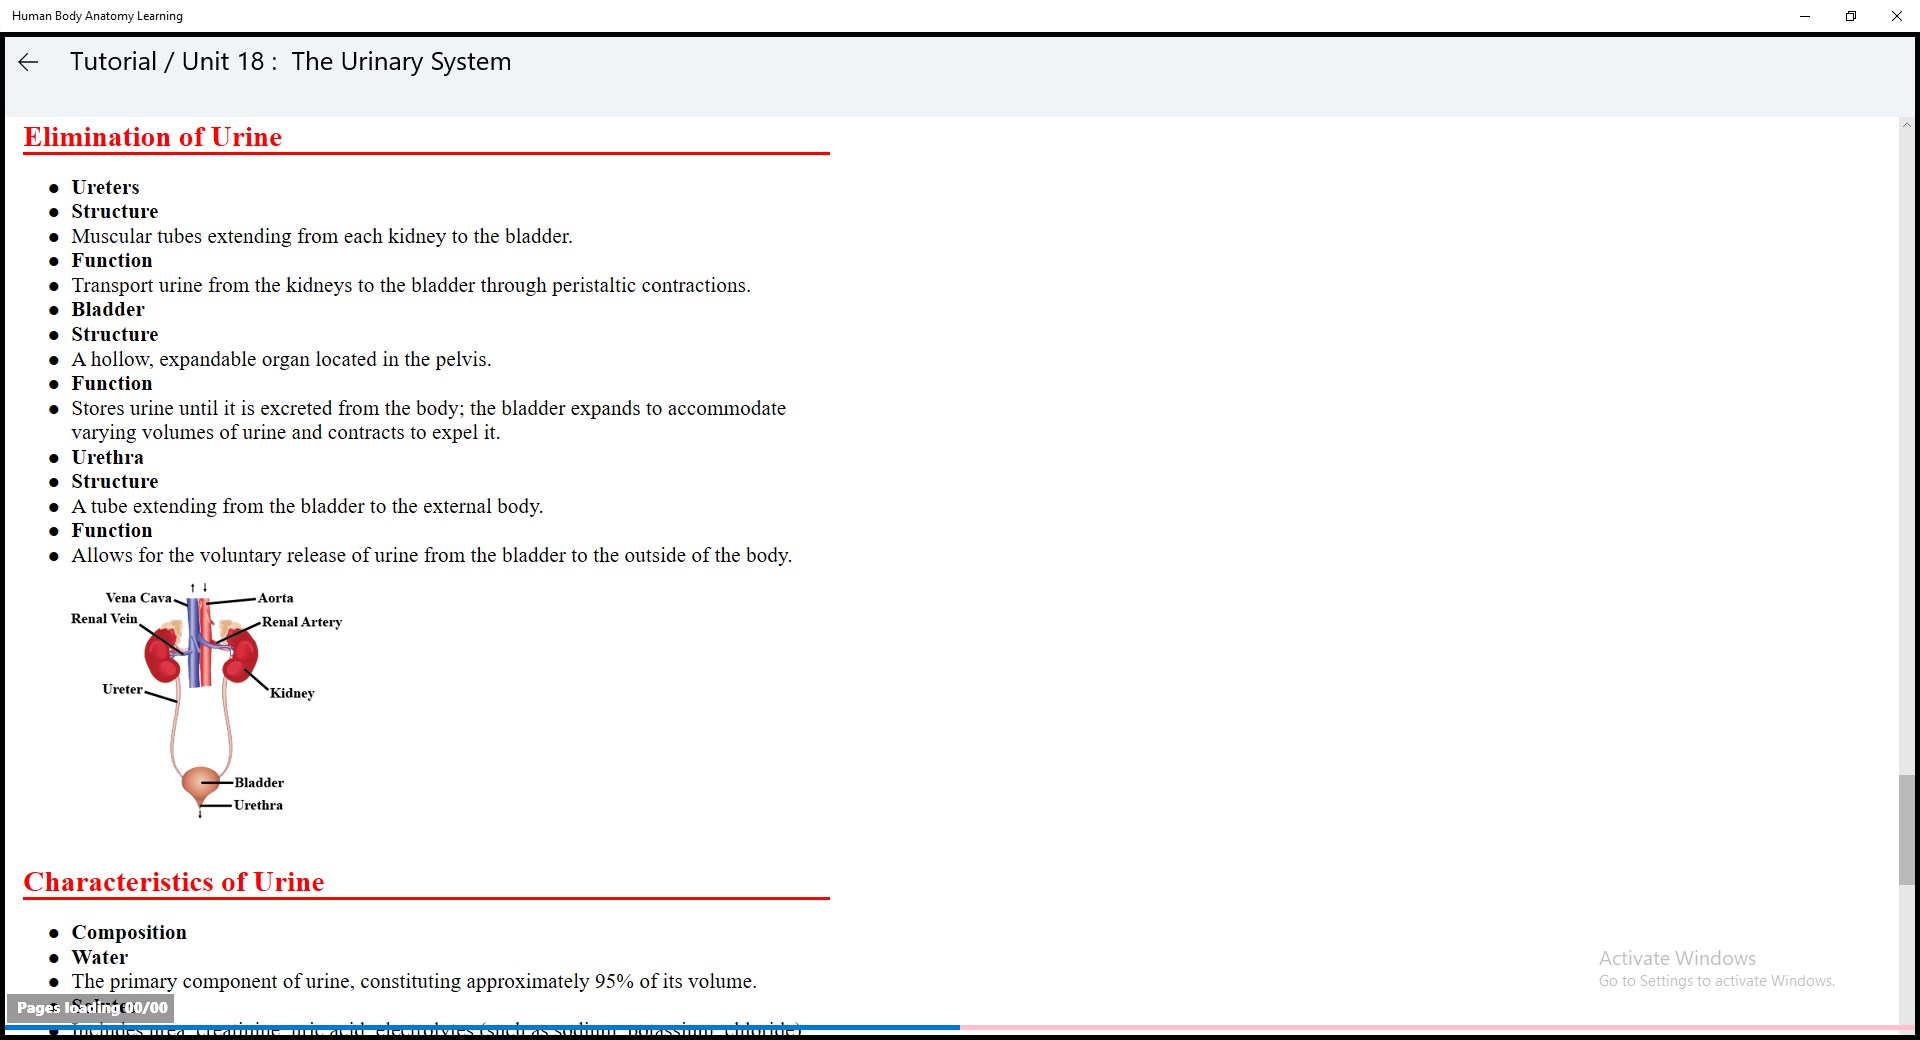Click the bold 'Urethra' bullet item
This screenshot has width=1920, height=1040.
coord(107,457)
